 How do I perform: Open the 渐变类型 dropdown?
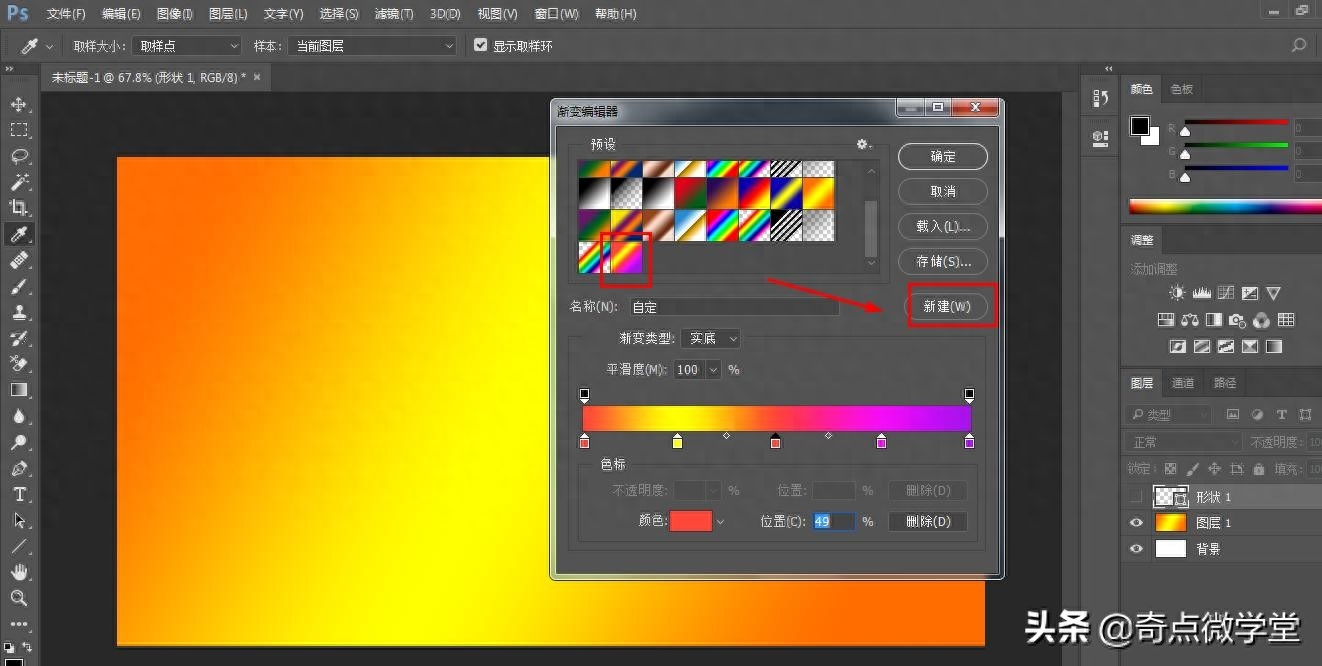(710, 339)
